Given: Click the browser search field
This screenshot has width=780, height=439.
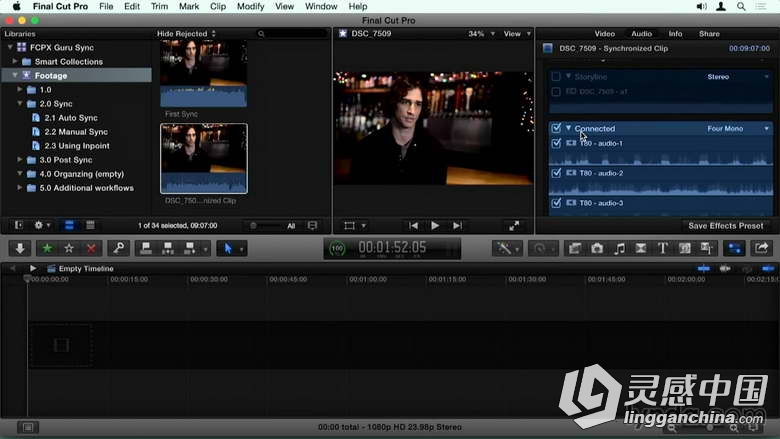Looking at the screenshot, I should coord(292,33).
